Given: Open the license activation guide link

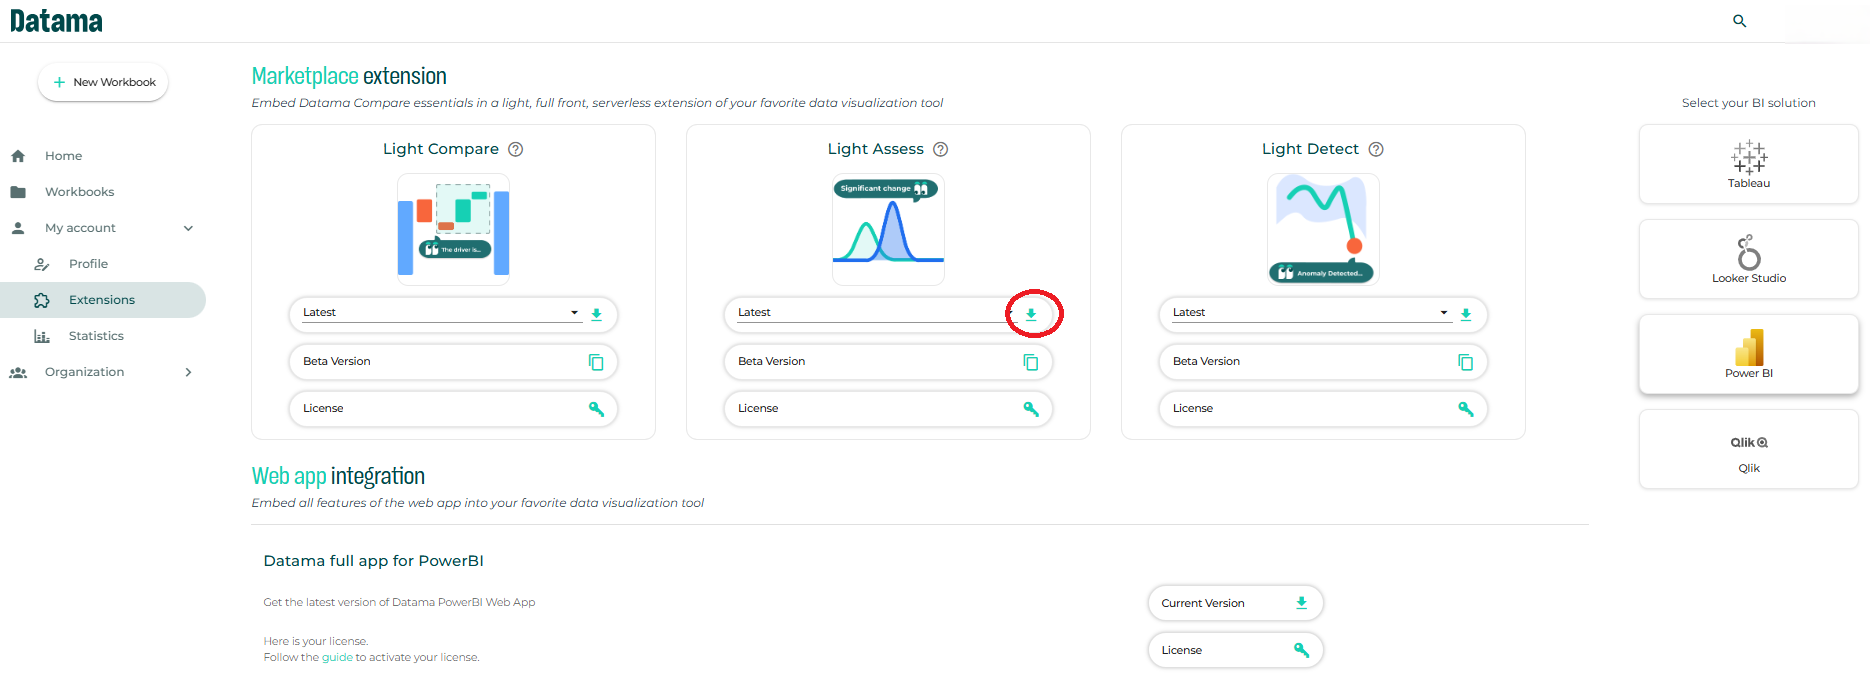Looking at the screenshot, I should click(337, 657).
